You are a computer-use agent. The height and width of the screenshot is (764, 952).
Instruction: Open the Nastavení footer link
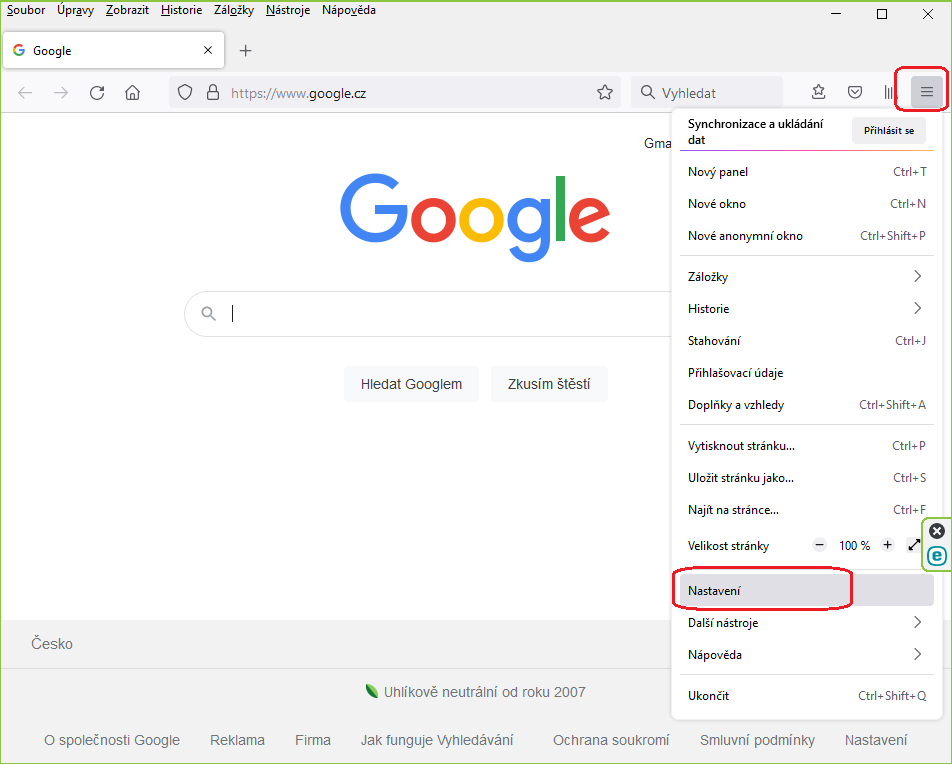coord(876,740)
